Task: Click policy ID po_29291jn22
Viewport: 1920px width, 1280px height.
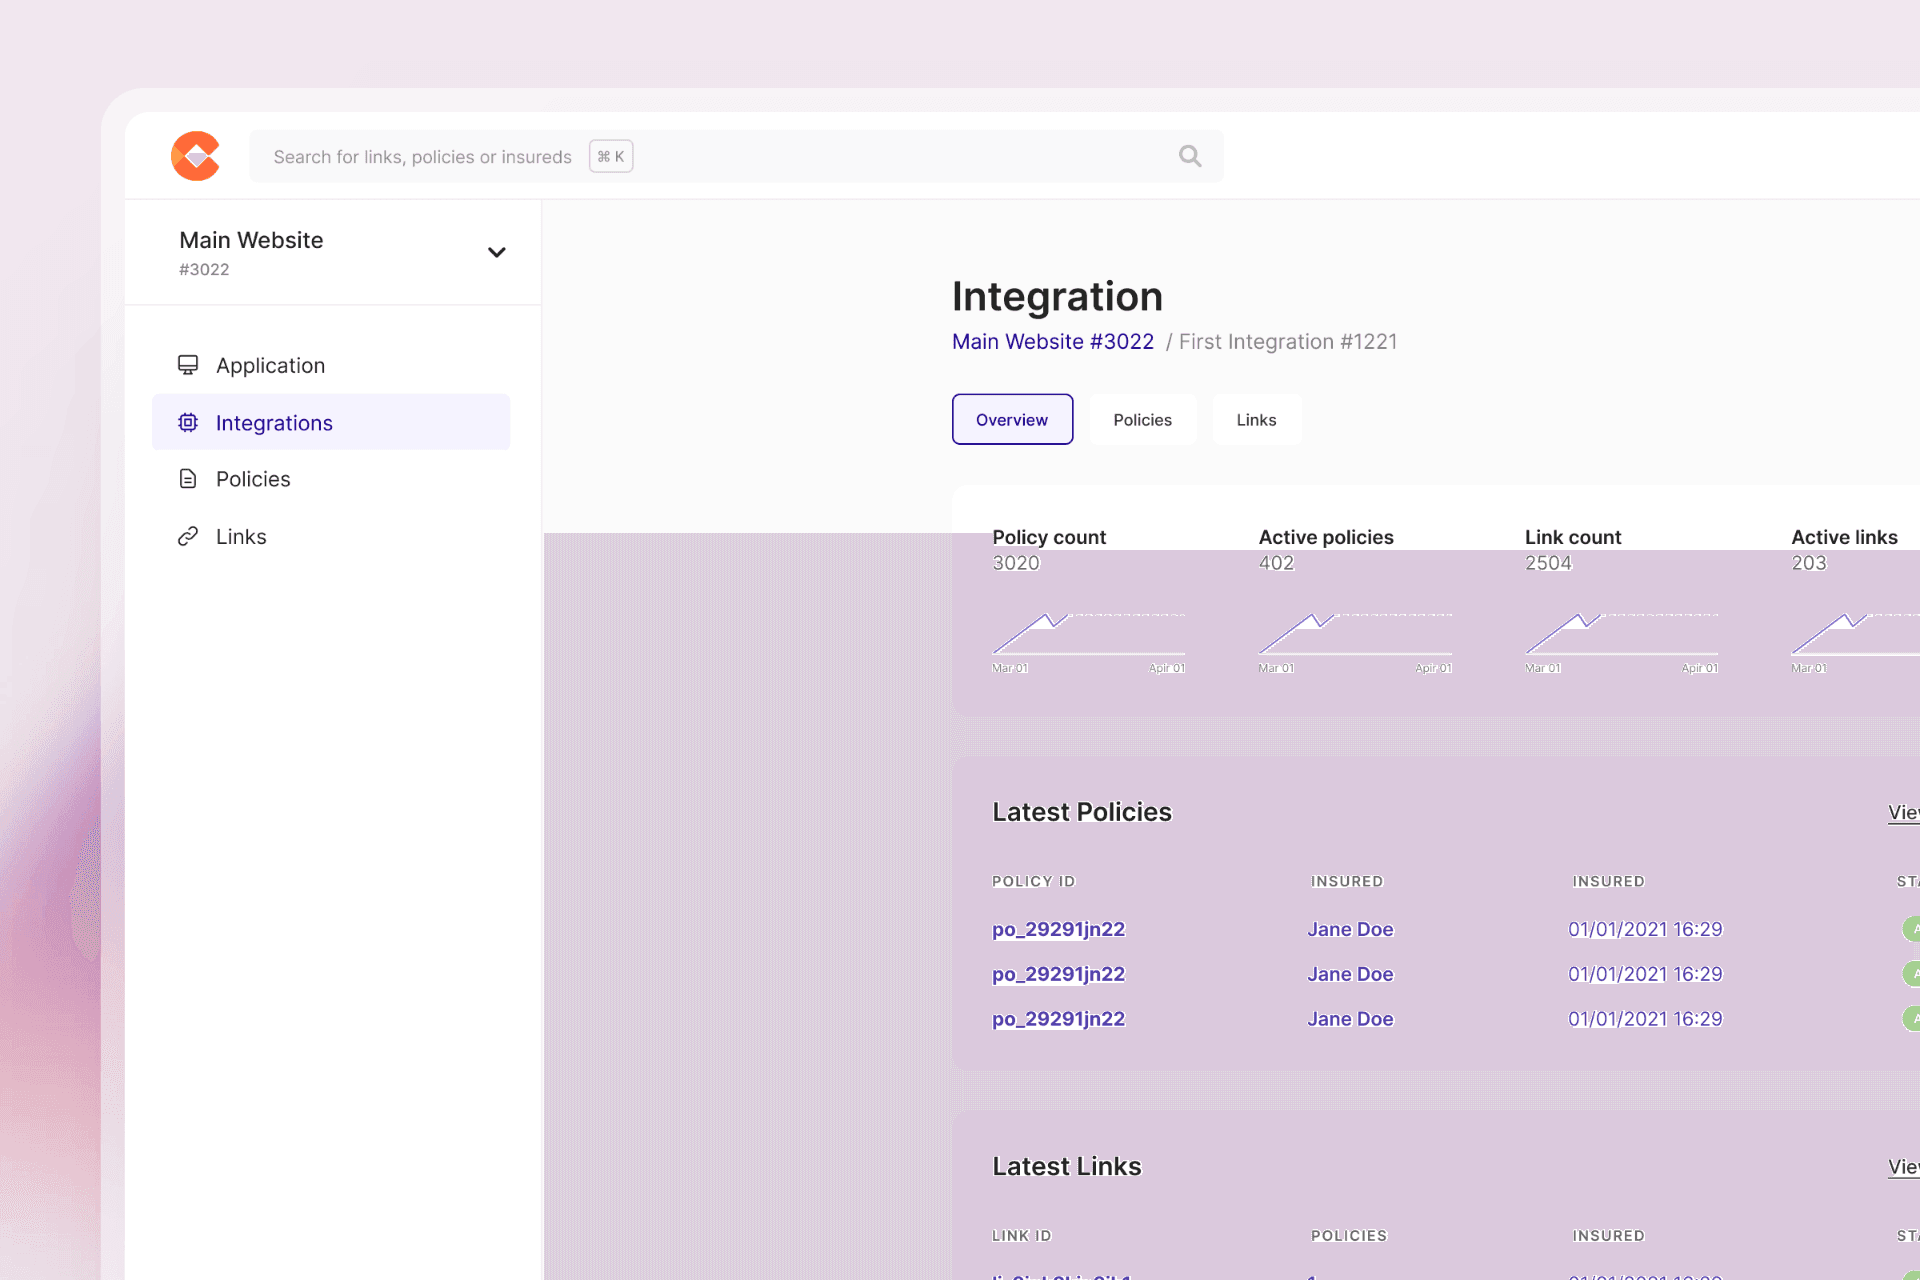Action: click(1057, 929)
